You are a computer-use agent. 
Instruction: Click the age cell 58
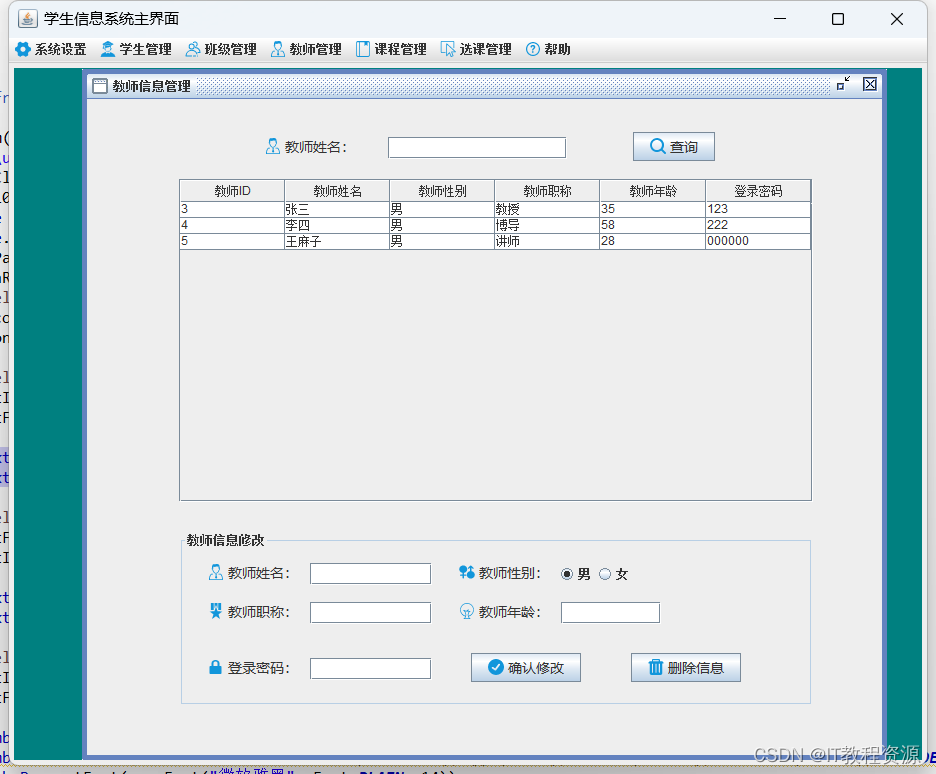(653, 225)
